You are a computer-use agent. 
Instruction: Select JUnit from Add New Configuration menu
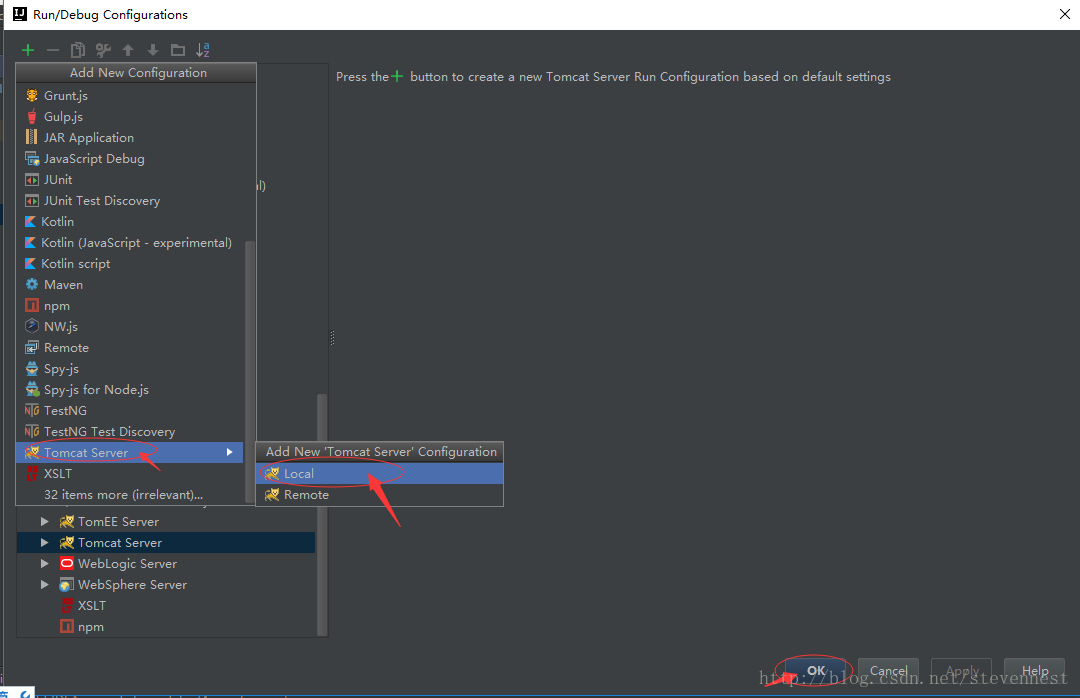tap(131, 179)
